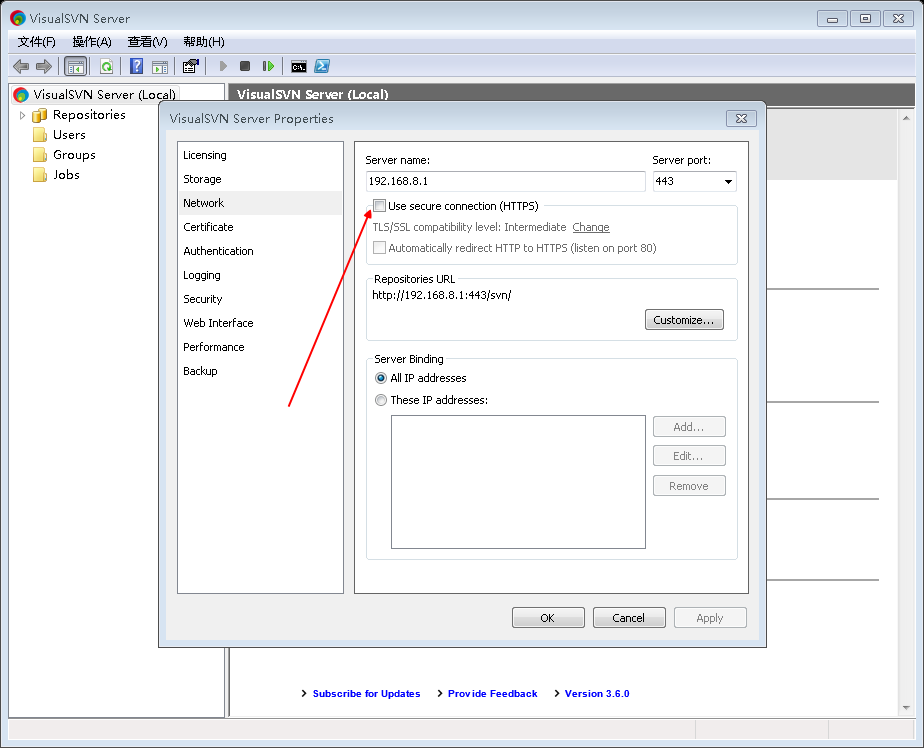
Task: Click the Edit... IP address button
Action: point(689,456)
